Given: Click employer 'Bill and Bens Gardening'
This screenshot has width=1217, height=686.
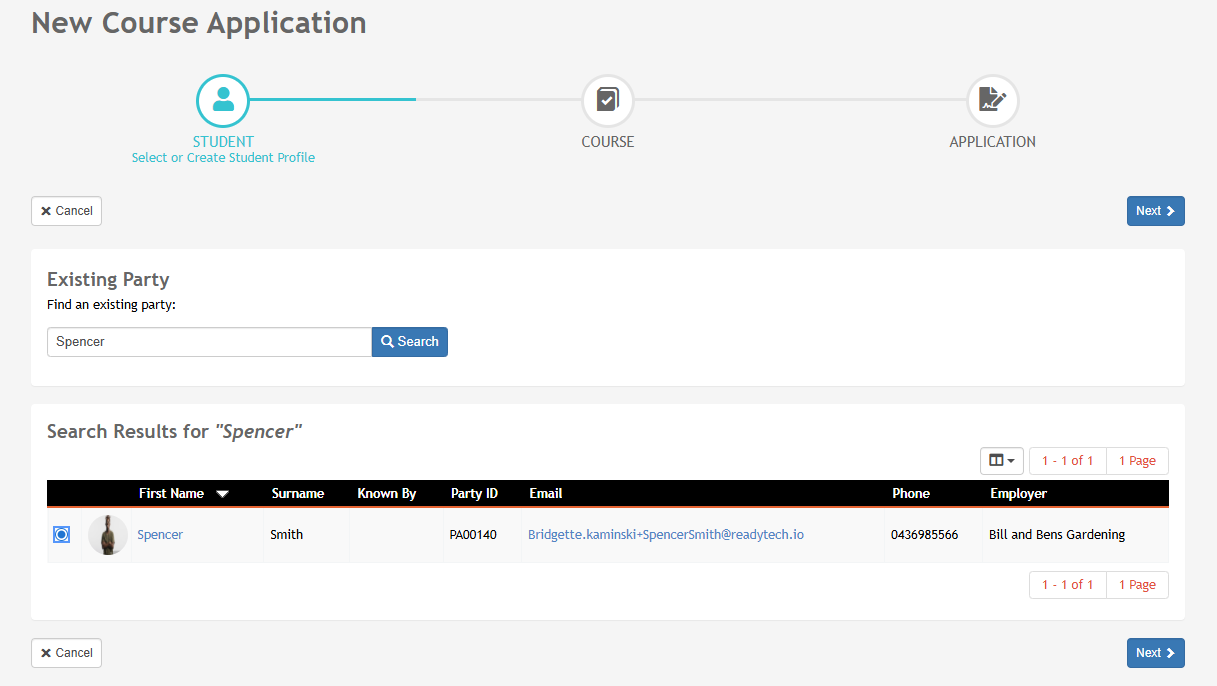Looking at the screenshot, I should coord(1057,535).
